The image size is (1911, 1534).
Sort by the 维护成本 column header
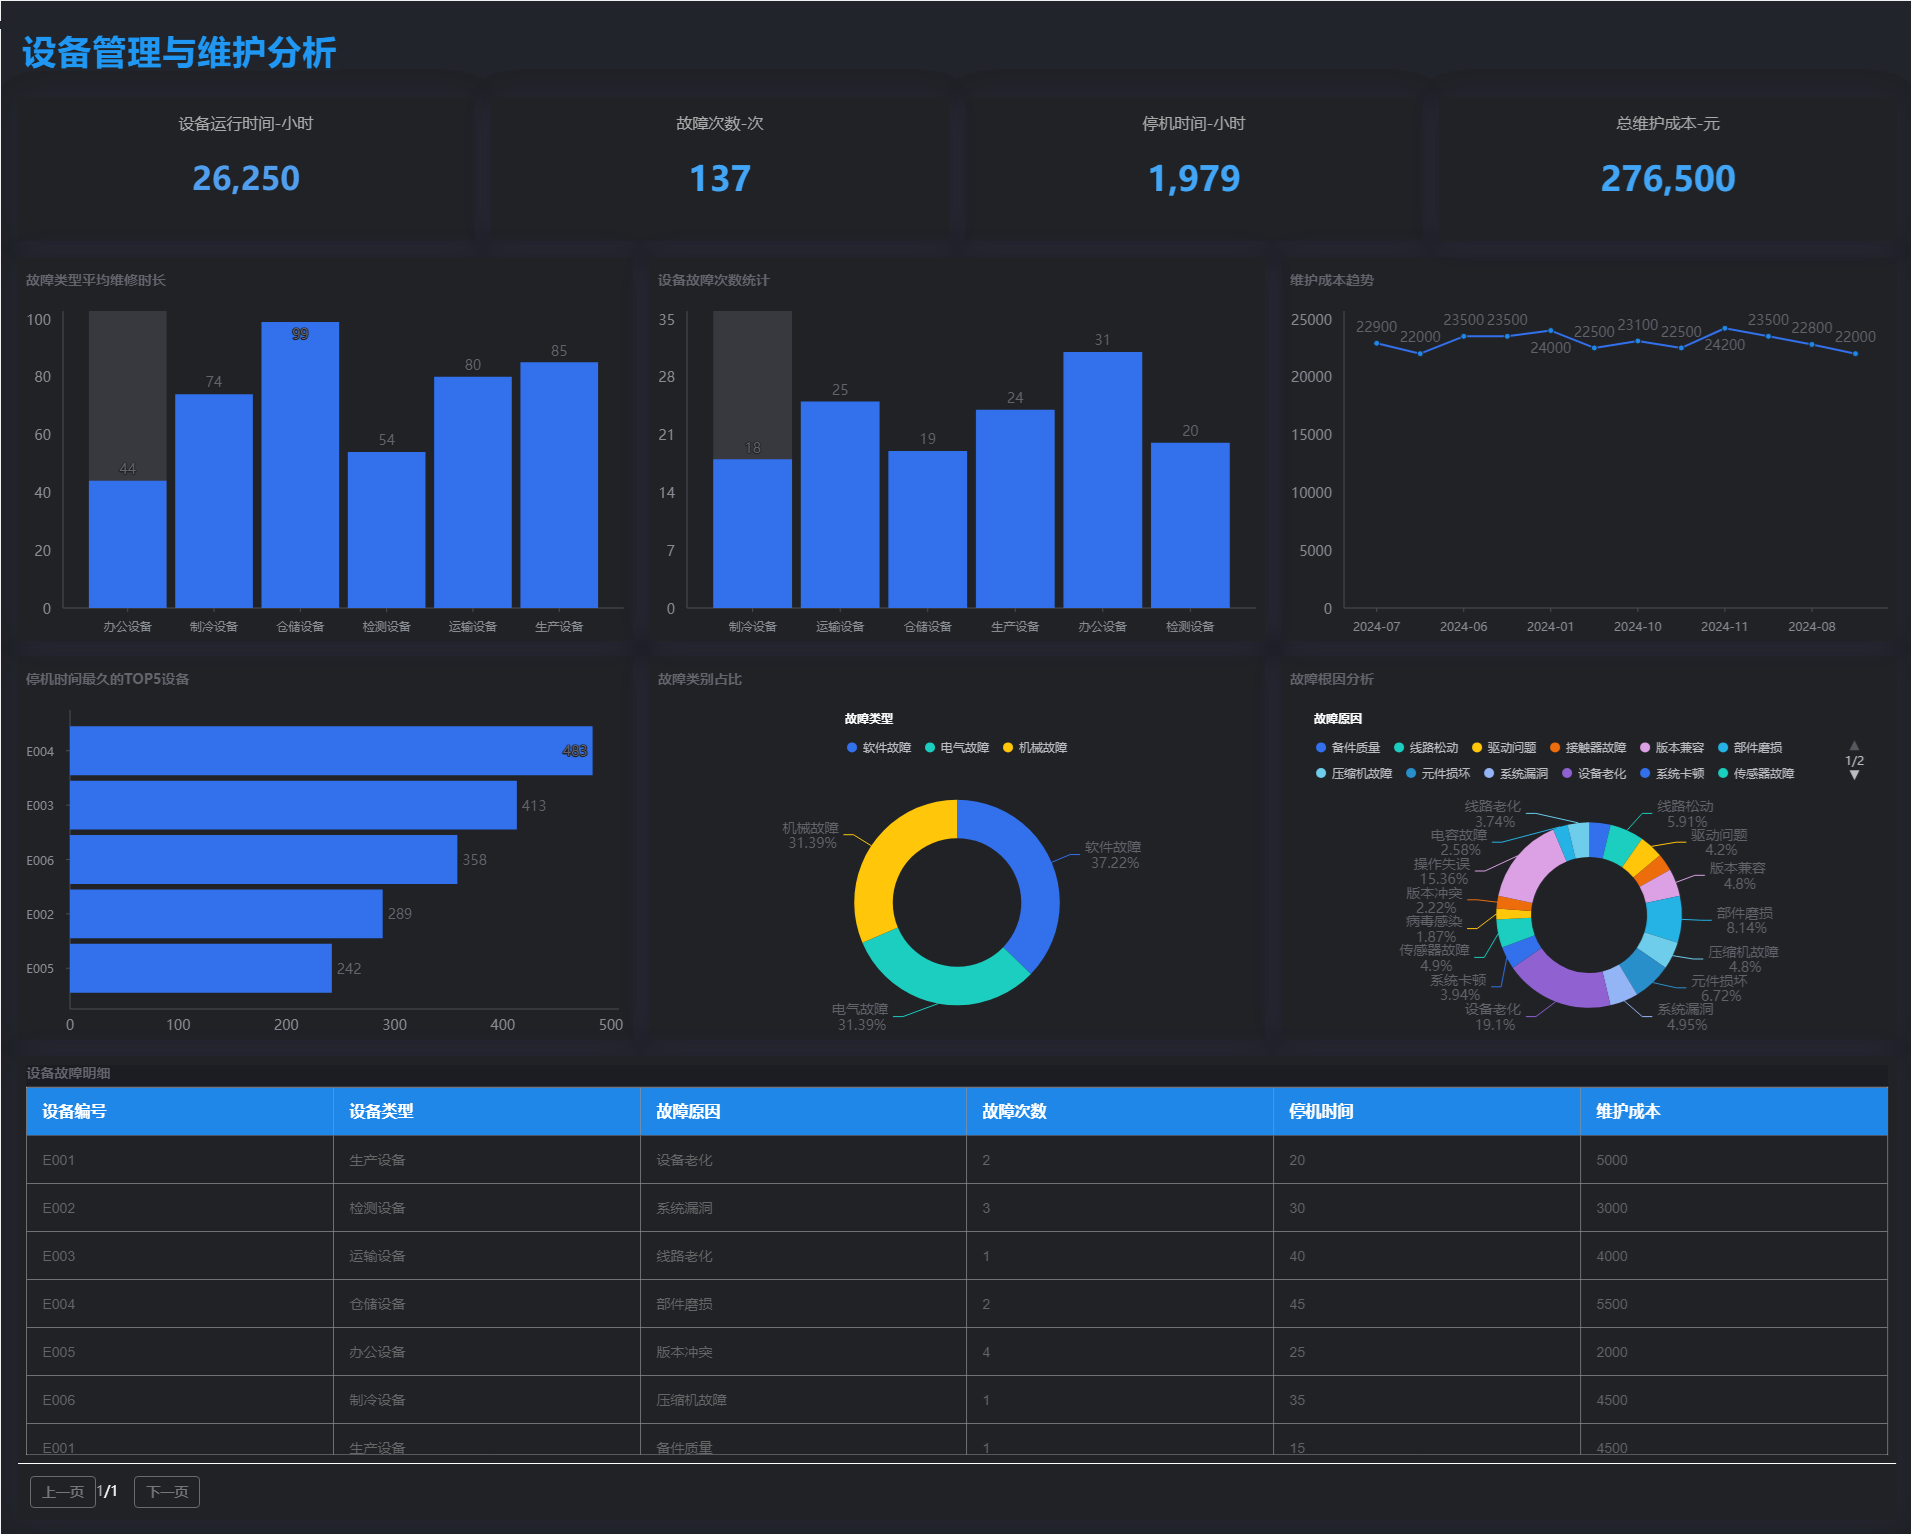(1734, 1111)
